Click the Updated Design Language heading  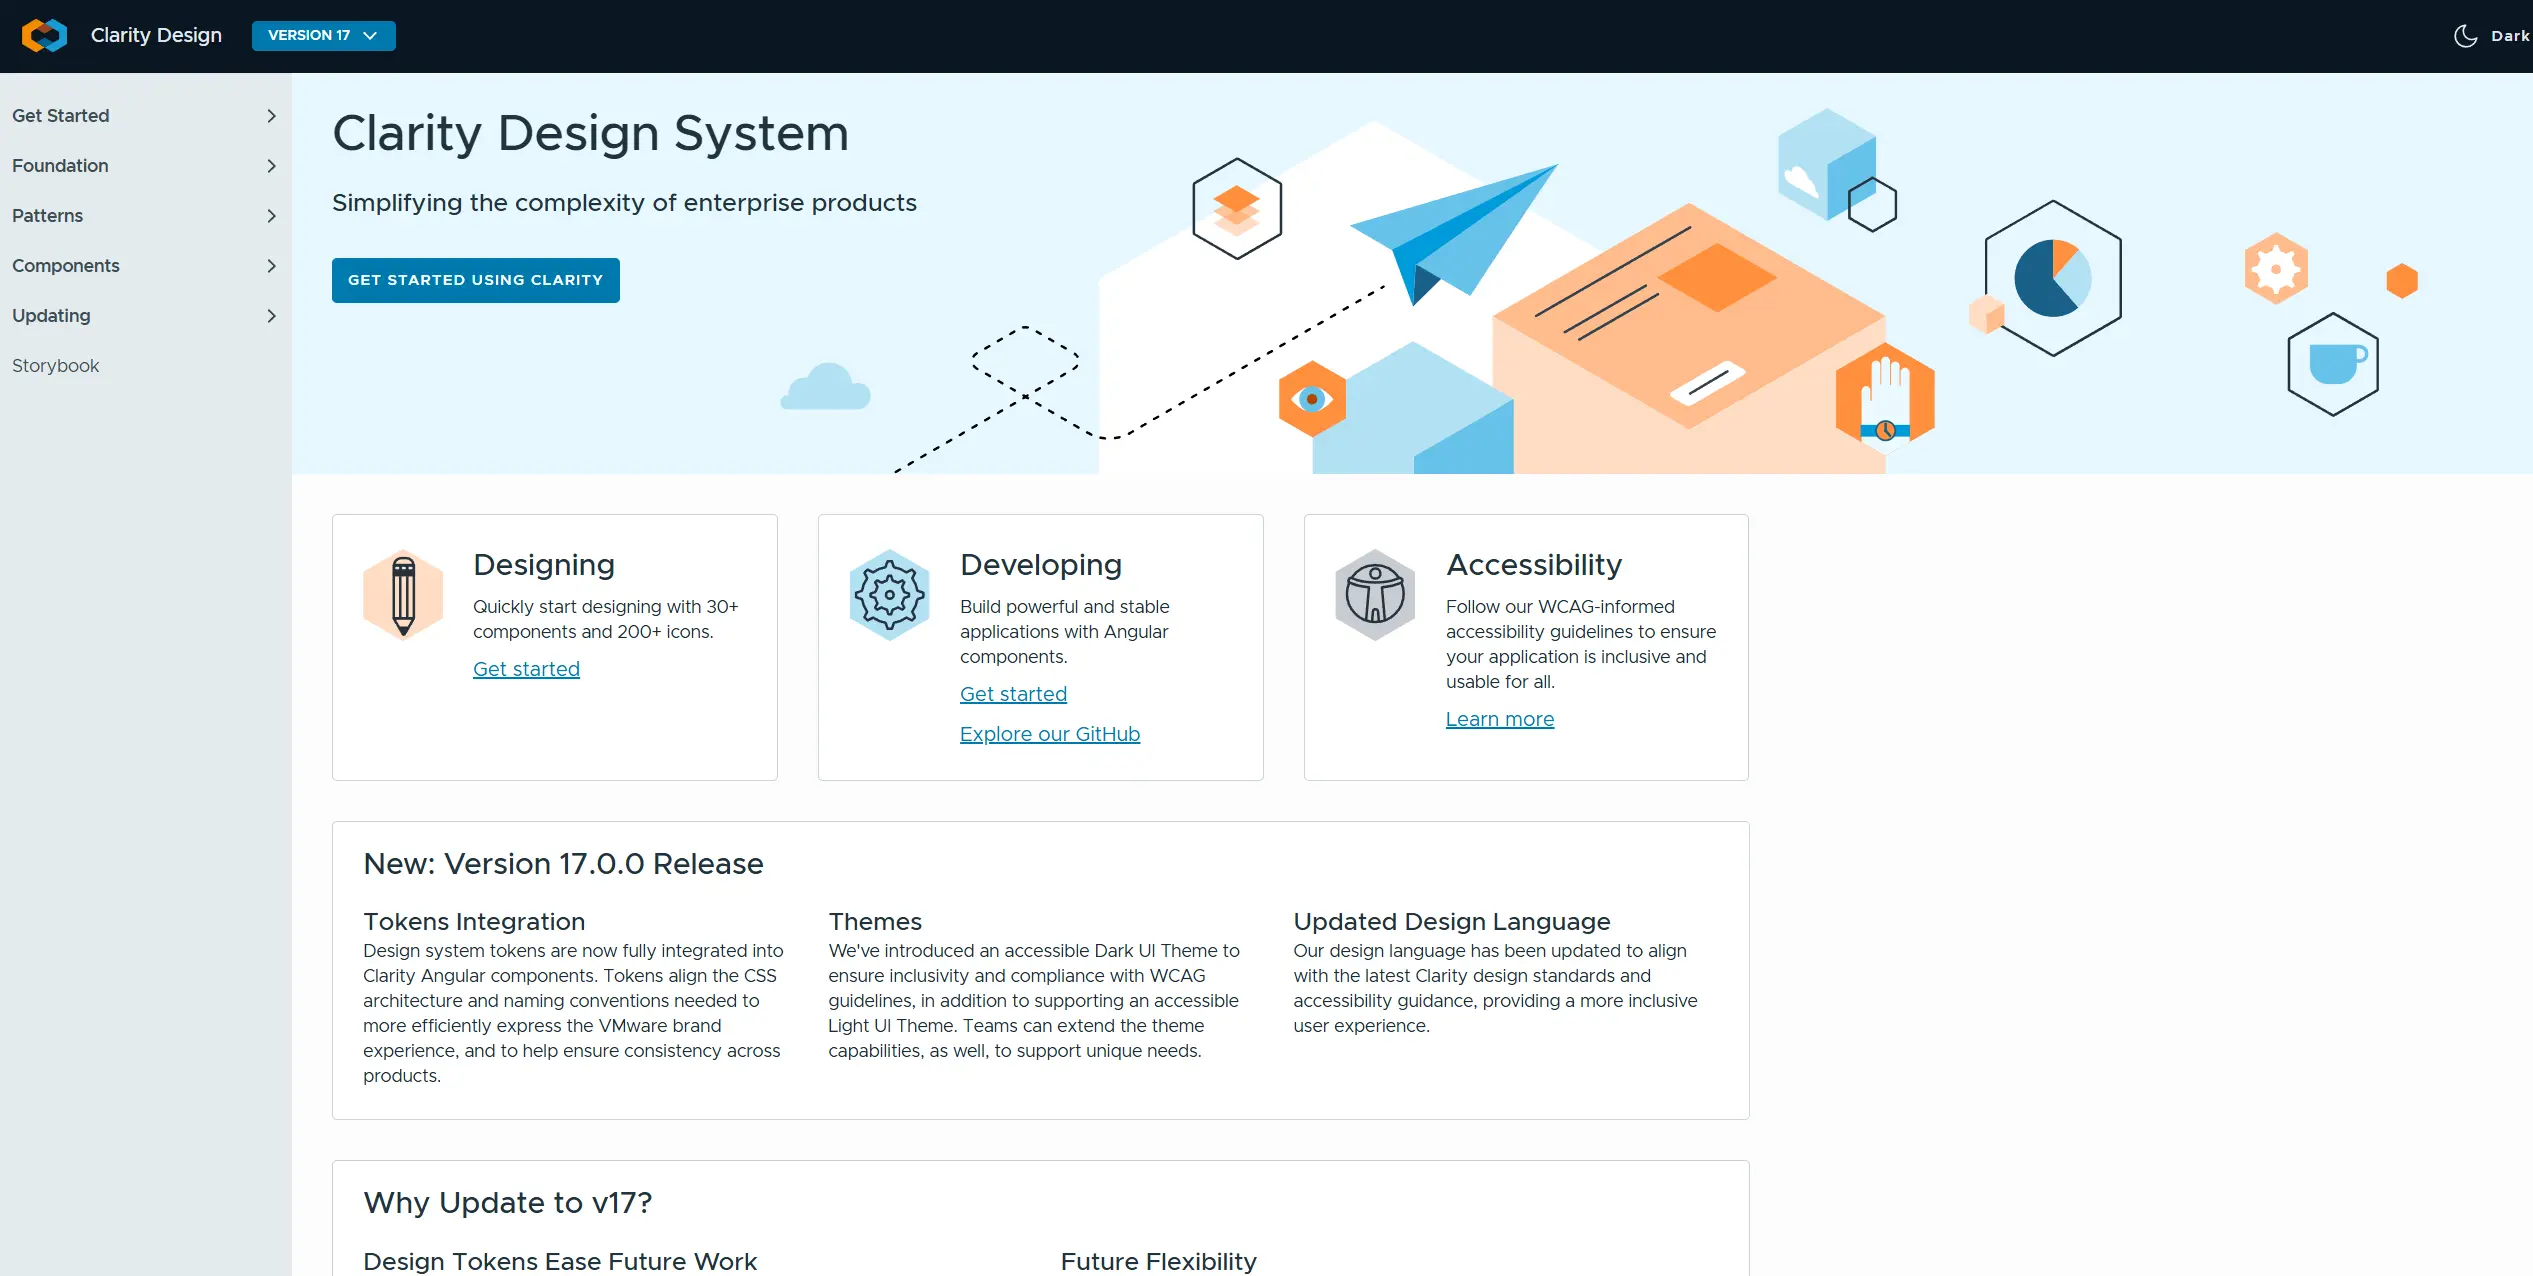1452,922
